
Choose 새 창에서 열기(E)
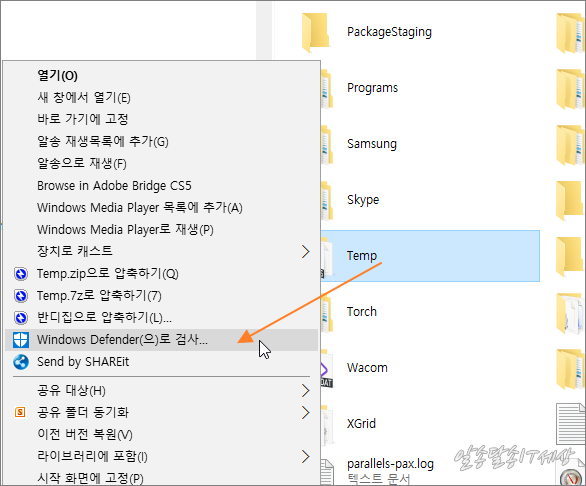tap(161, 98)
